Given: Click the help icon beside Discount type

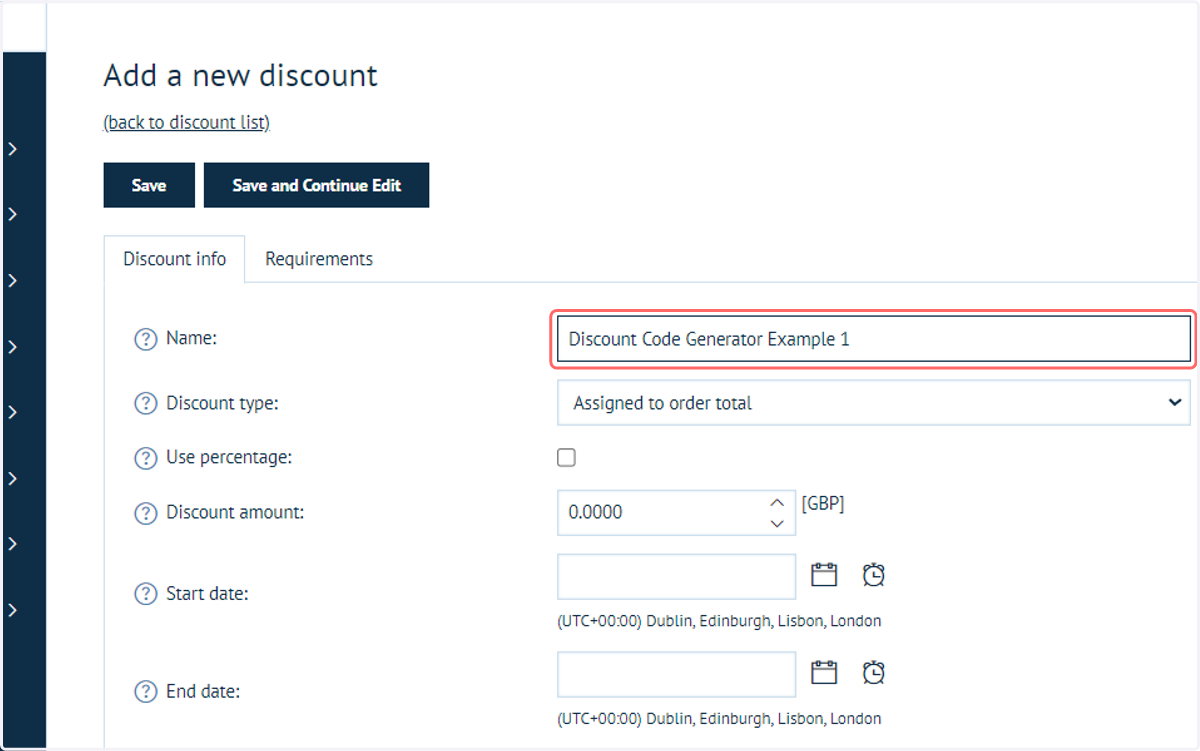Looking at the screenshot, I should tap(146, 404).
